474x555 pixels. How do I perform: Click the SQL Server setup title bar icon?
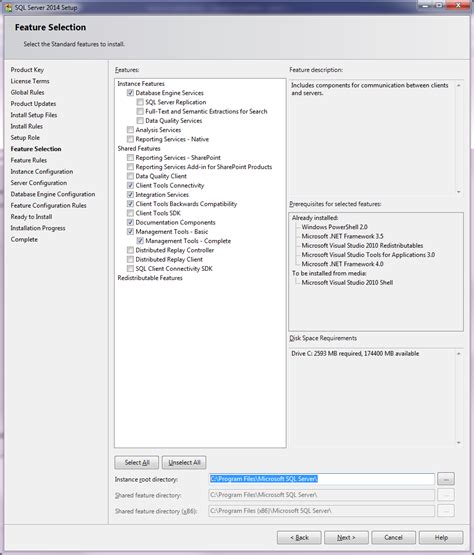tap(8, 7)
